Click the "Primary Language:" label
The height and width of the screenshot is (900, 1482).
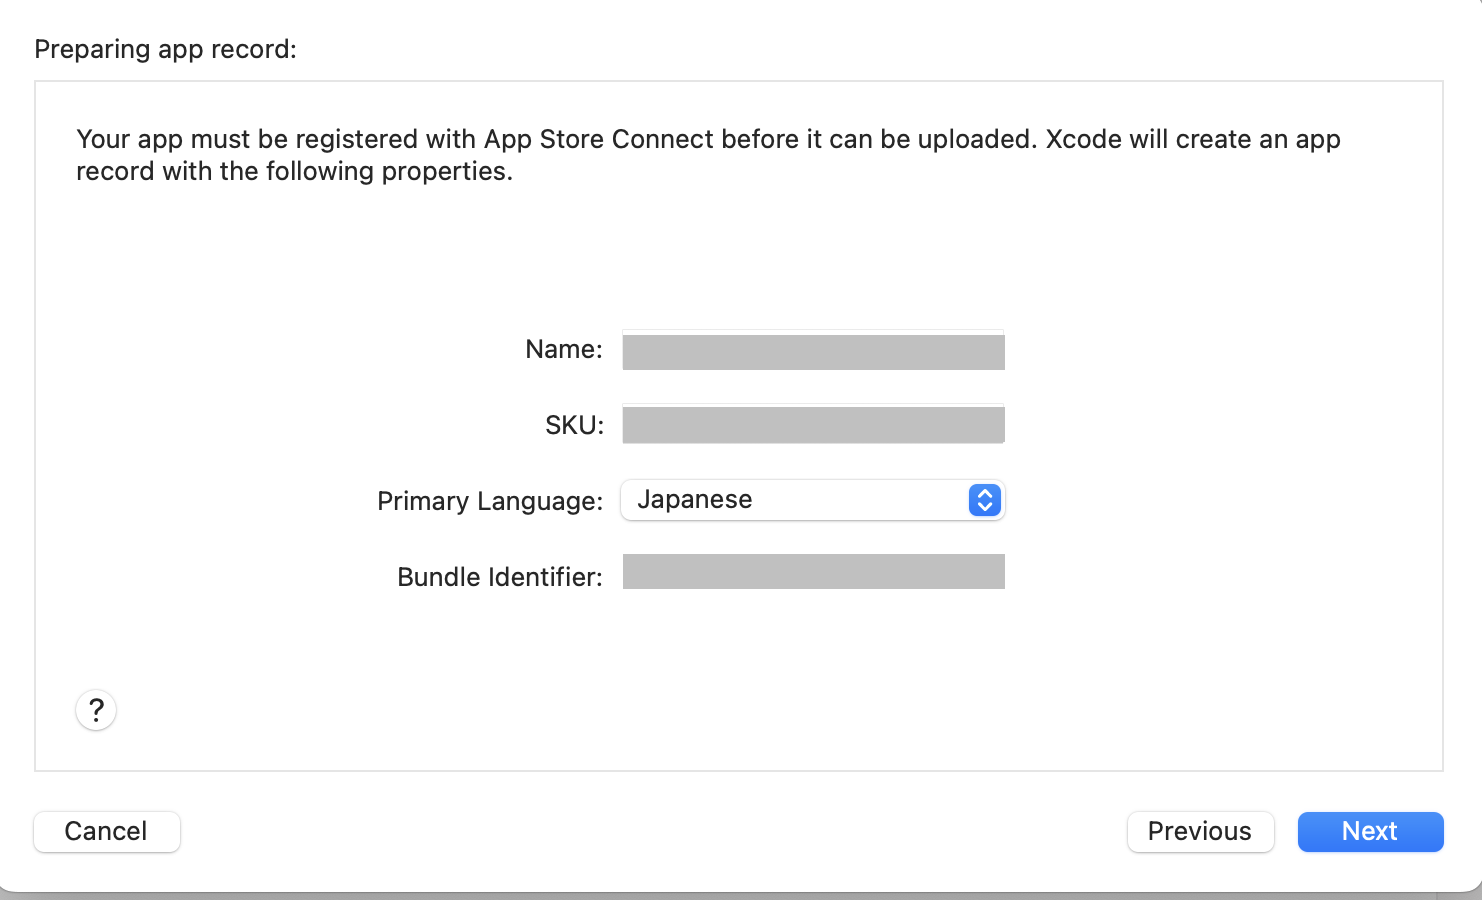pos(490,501)
